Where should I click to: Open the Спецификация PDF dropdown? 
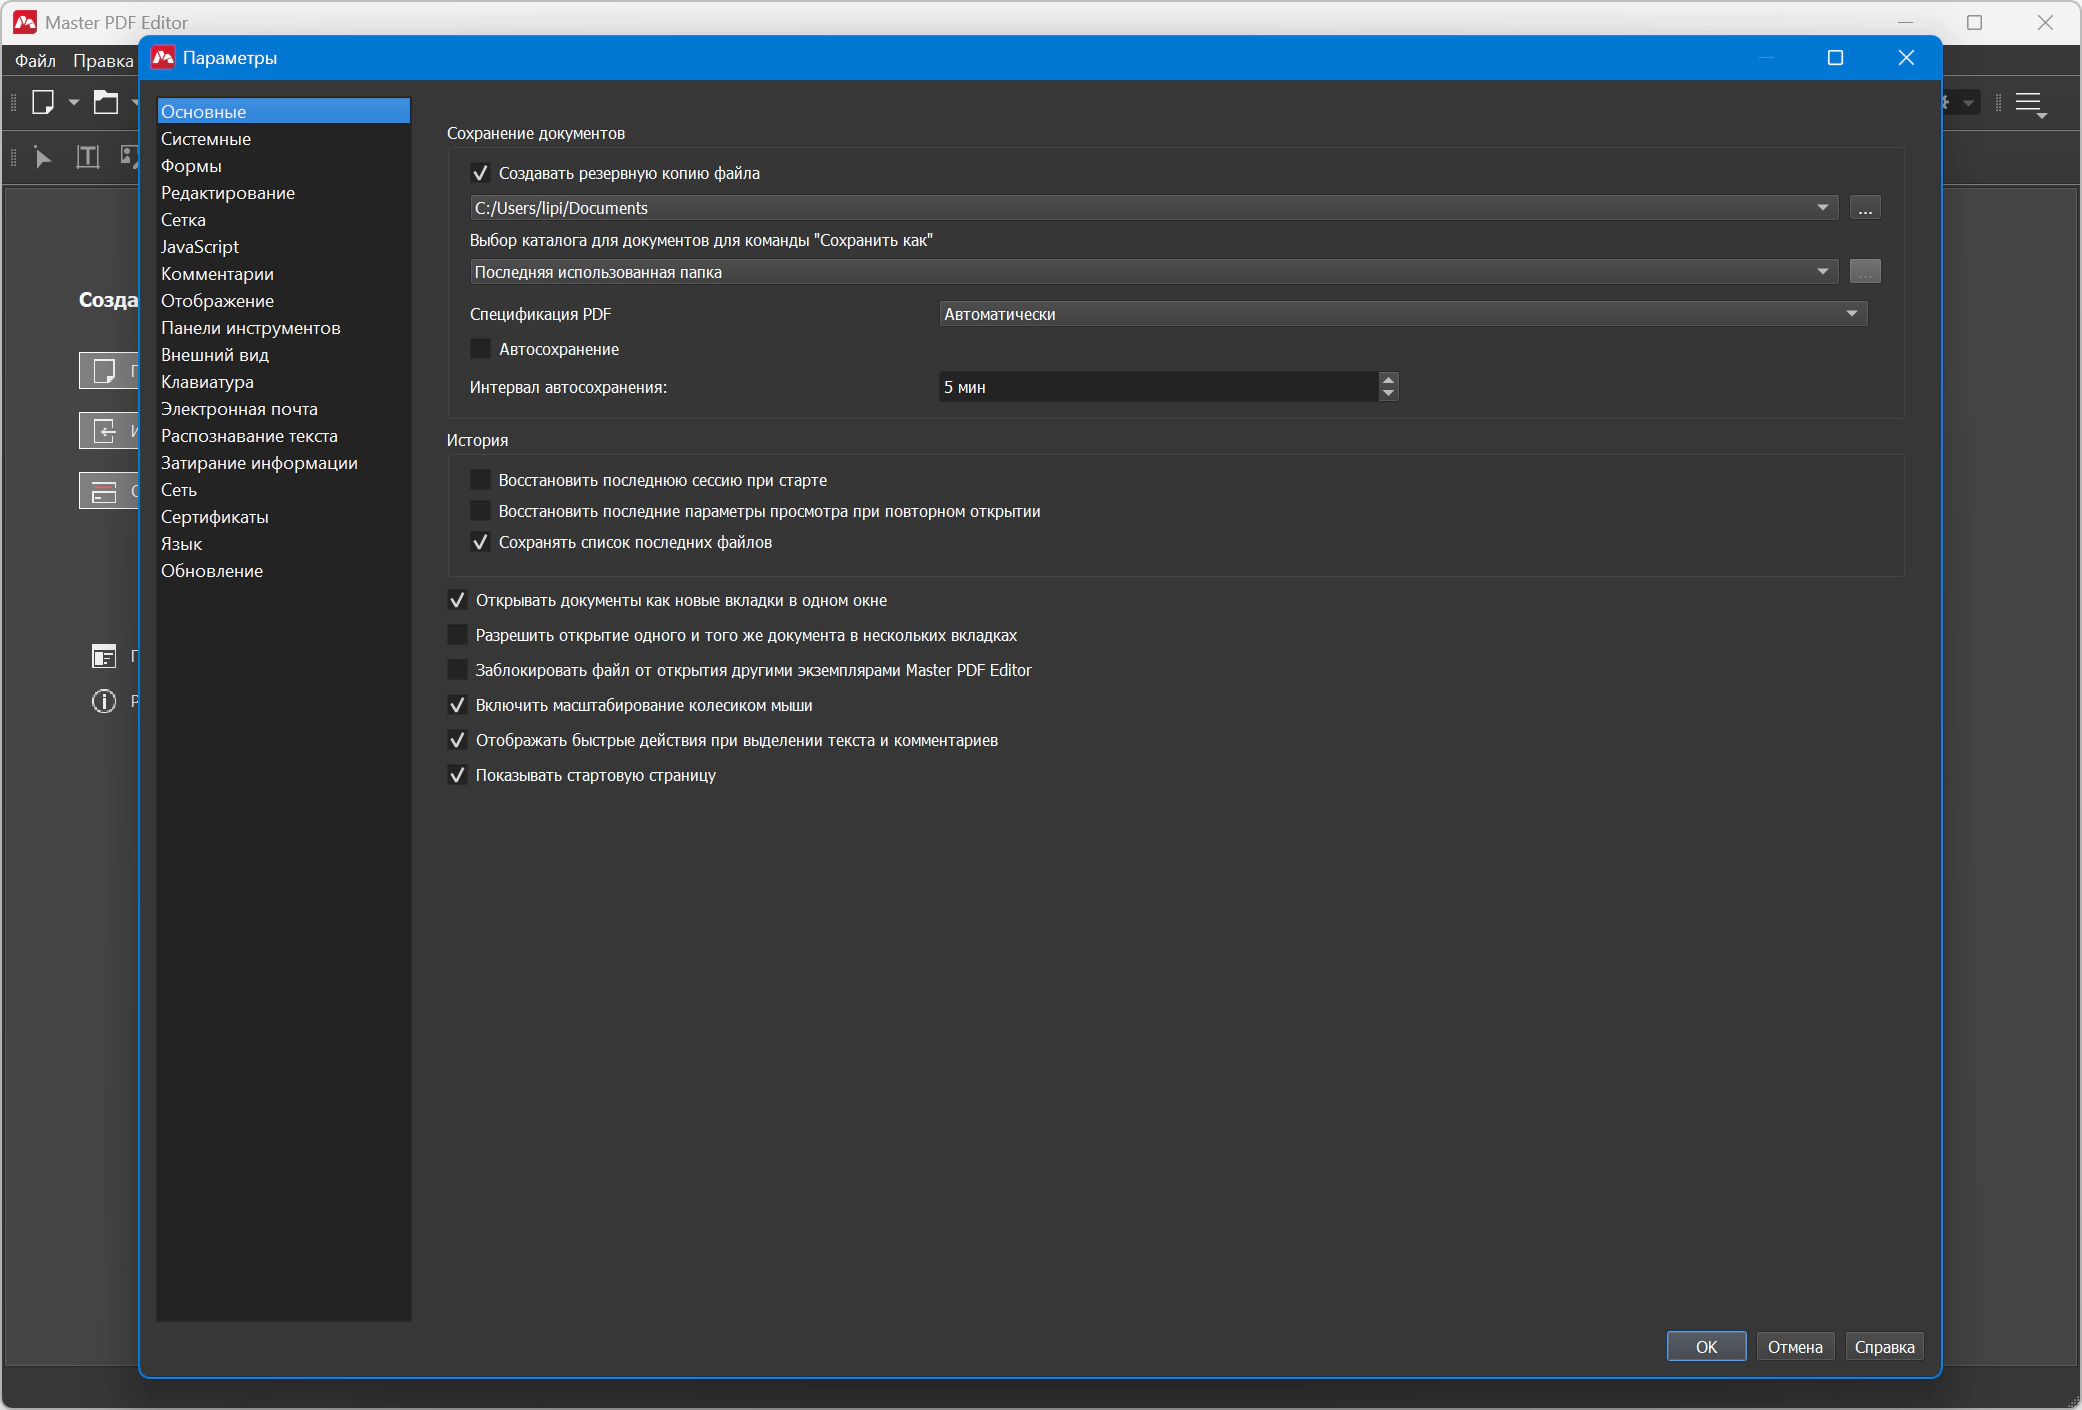click(x=1402, y=314)
